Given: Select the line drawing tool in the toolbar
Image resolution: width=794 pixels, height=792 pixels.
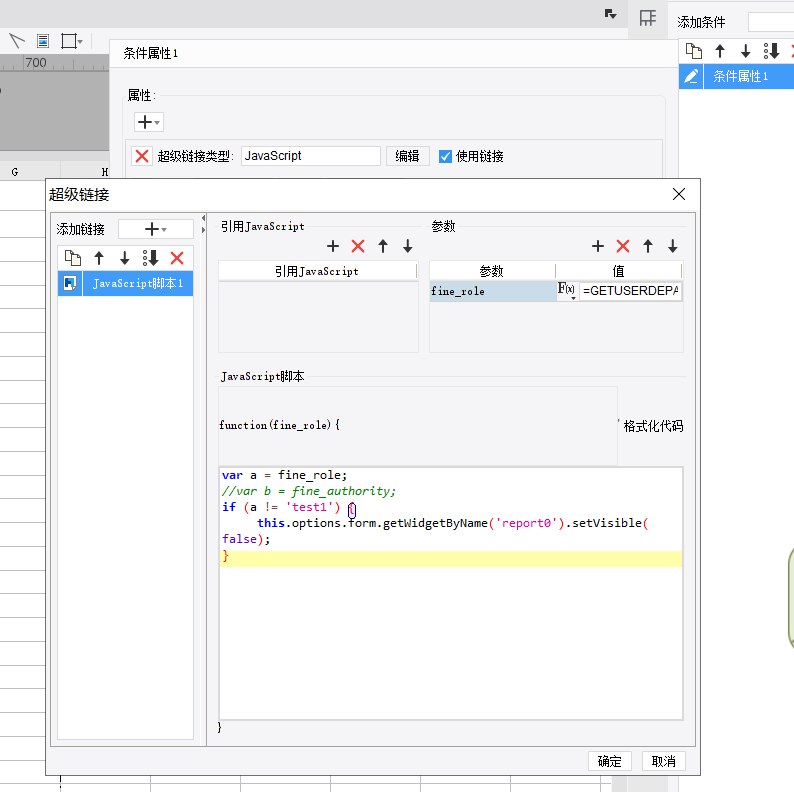Looking at the screenshot, I should pyautogui.click(x=17, y=41).
